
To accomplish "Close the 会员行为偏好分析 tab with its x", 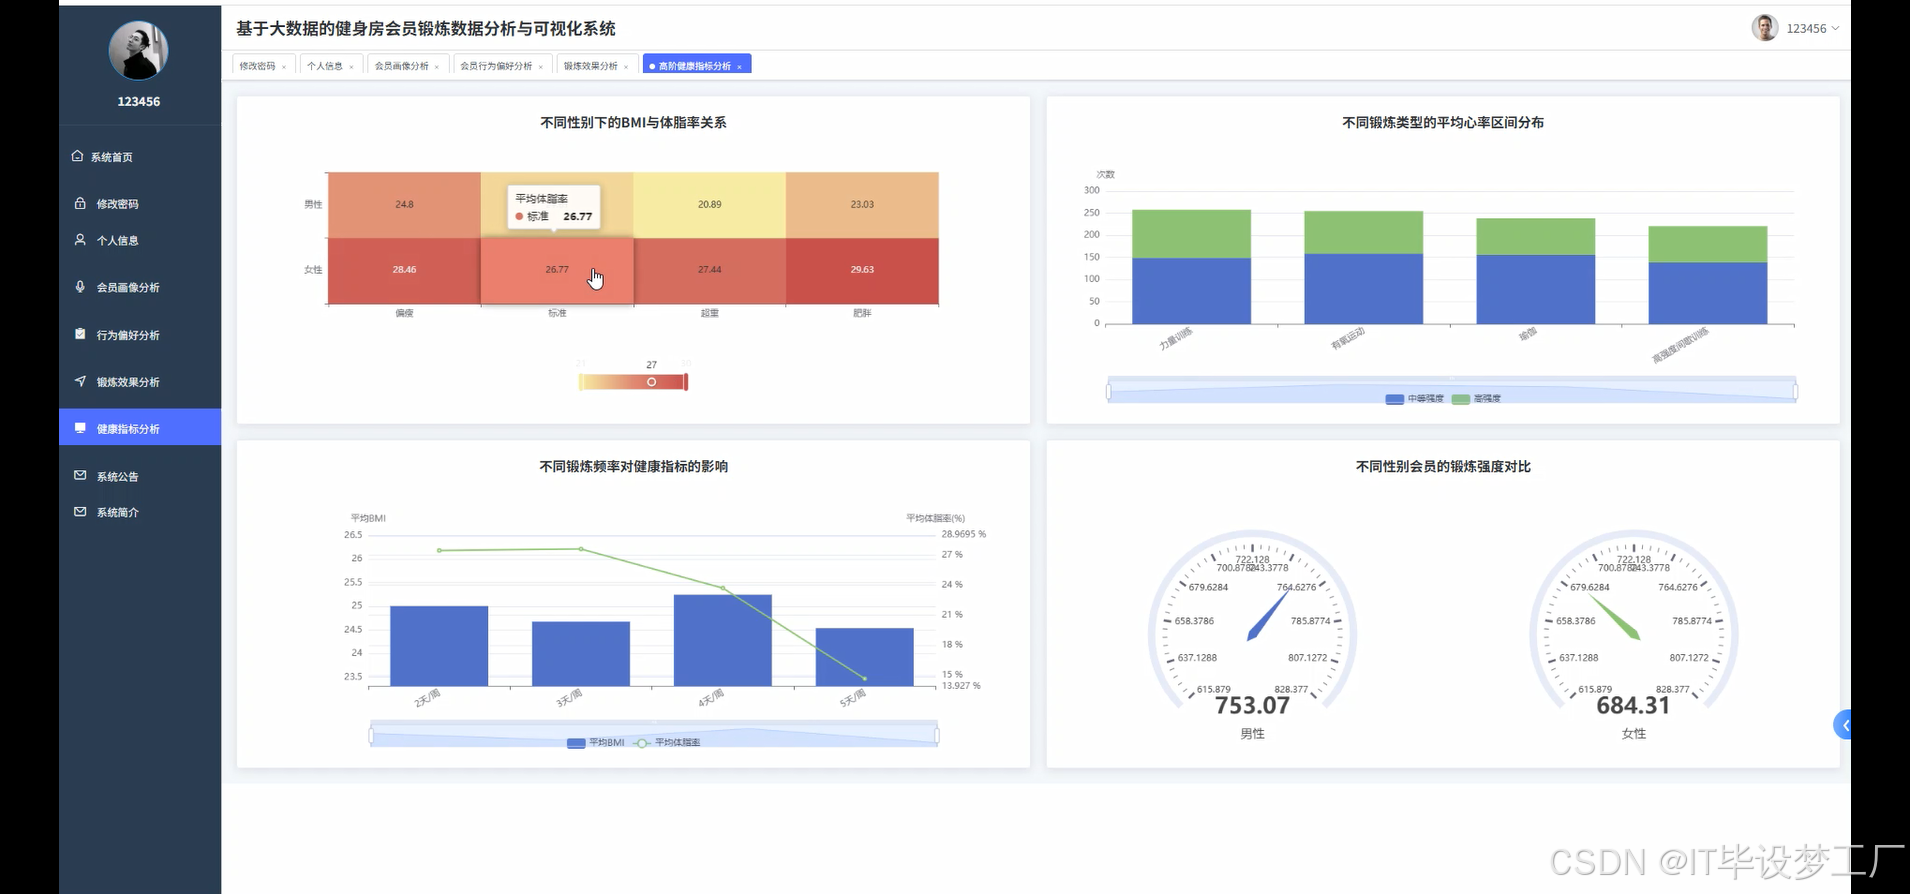I will (x=541, y=67).
